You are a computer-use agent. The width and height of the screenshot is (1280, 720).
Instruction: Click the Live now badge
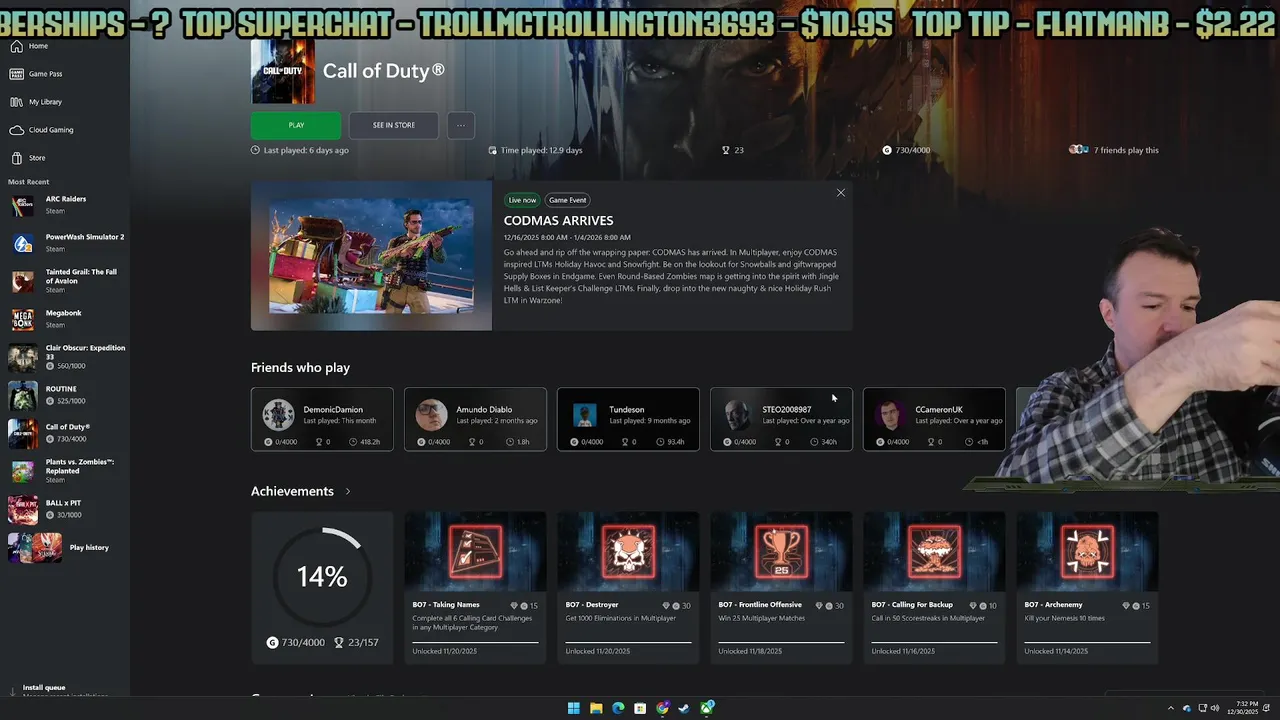coord(522,200)
